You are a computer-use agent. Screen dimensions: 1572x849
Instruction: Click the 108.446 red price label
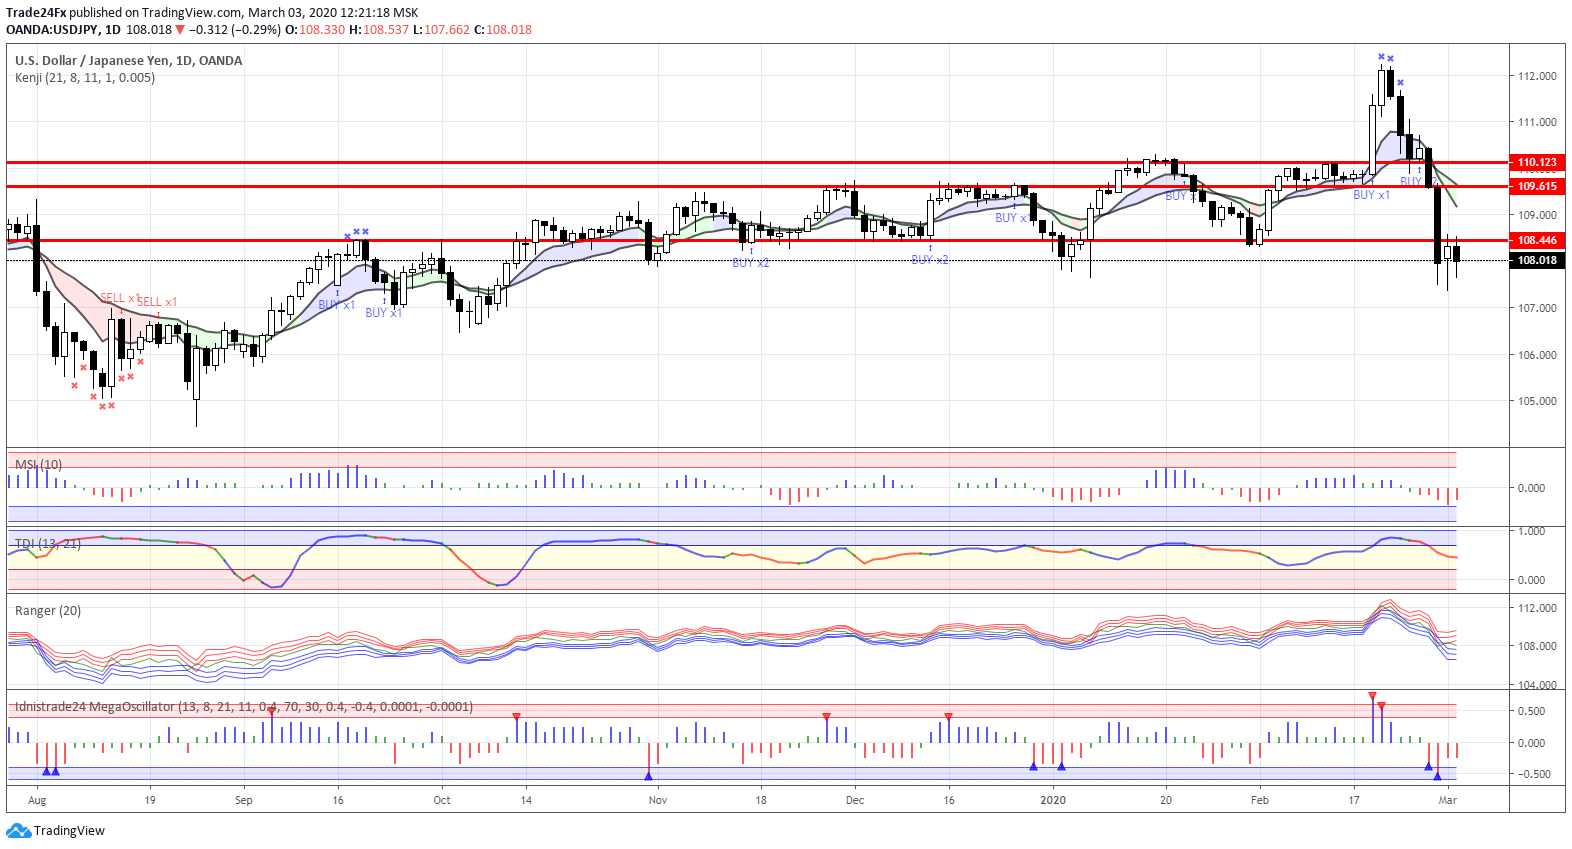coord(1537,240)
